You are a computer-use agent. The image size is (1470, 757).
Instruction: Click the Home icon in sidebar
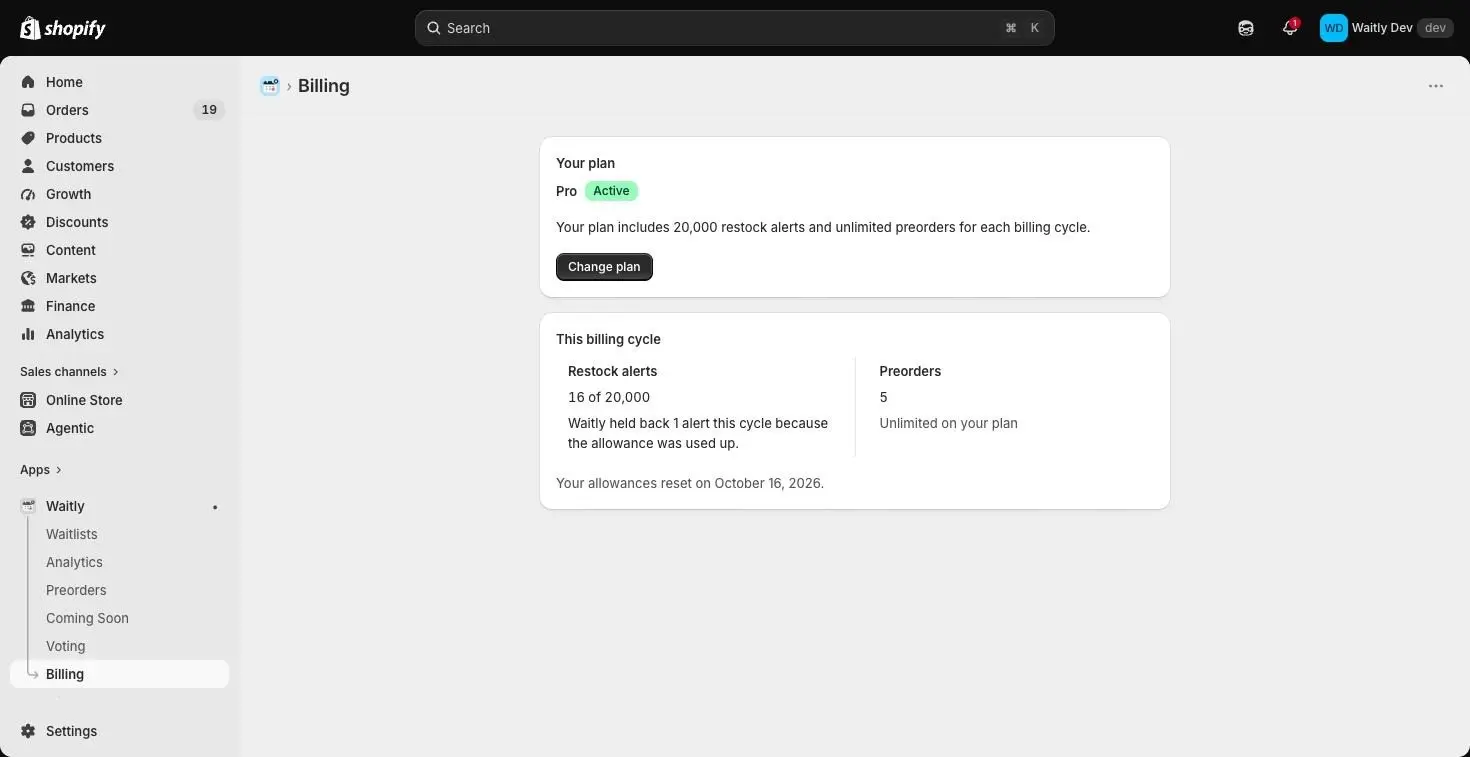28,82
